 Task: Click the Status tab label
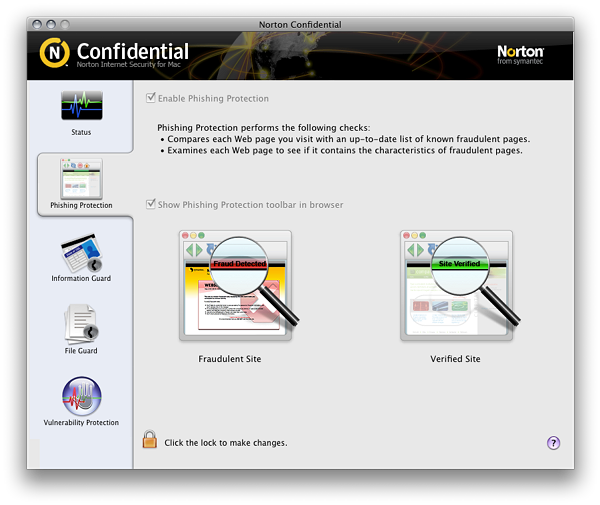(81, 132)
